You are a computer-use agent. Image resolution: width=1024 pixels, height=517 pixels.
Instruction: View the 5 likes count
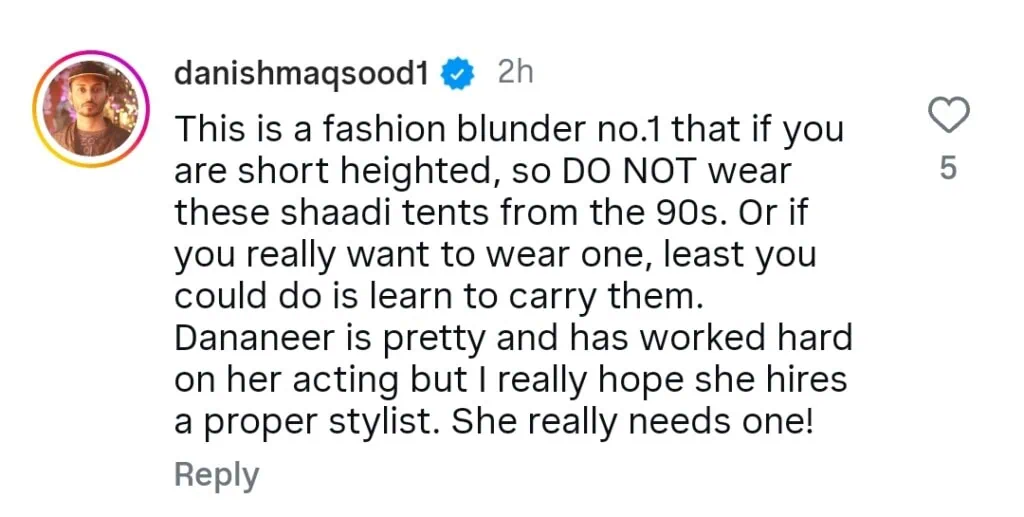pos(948,169)
